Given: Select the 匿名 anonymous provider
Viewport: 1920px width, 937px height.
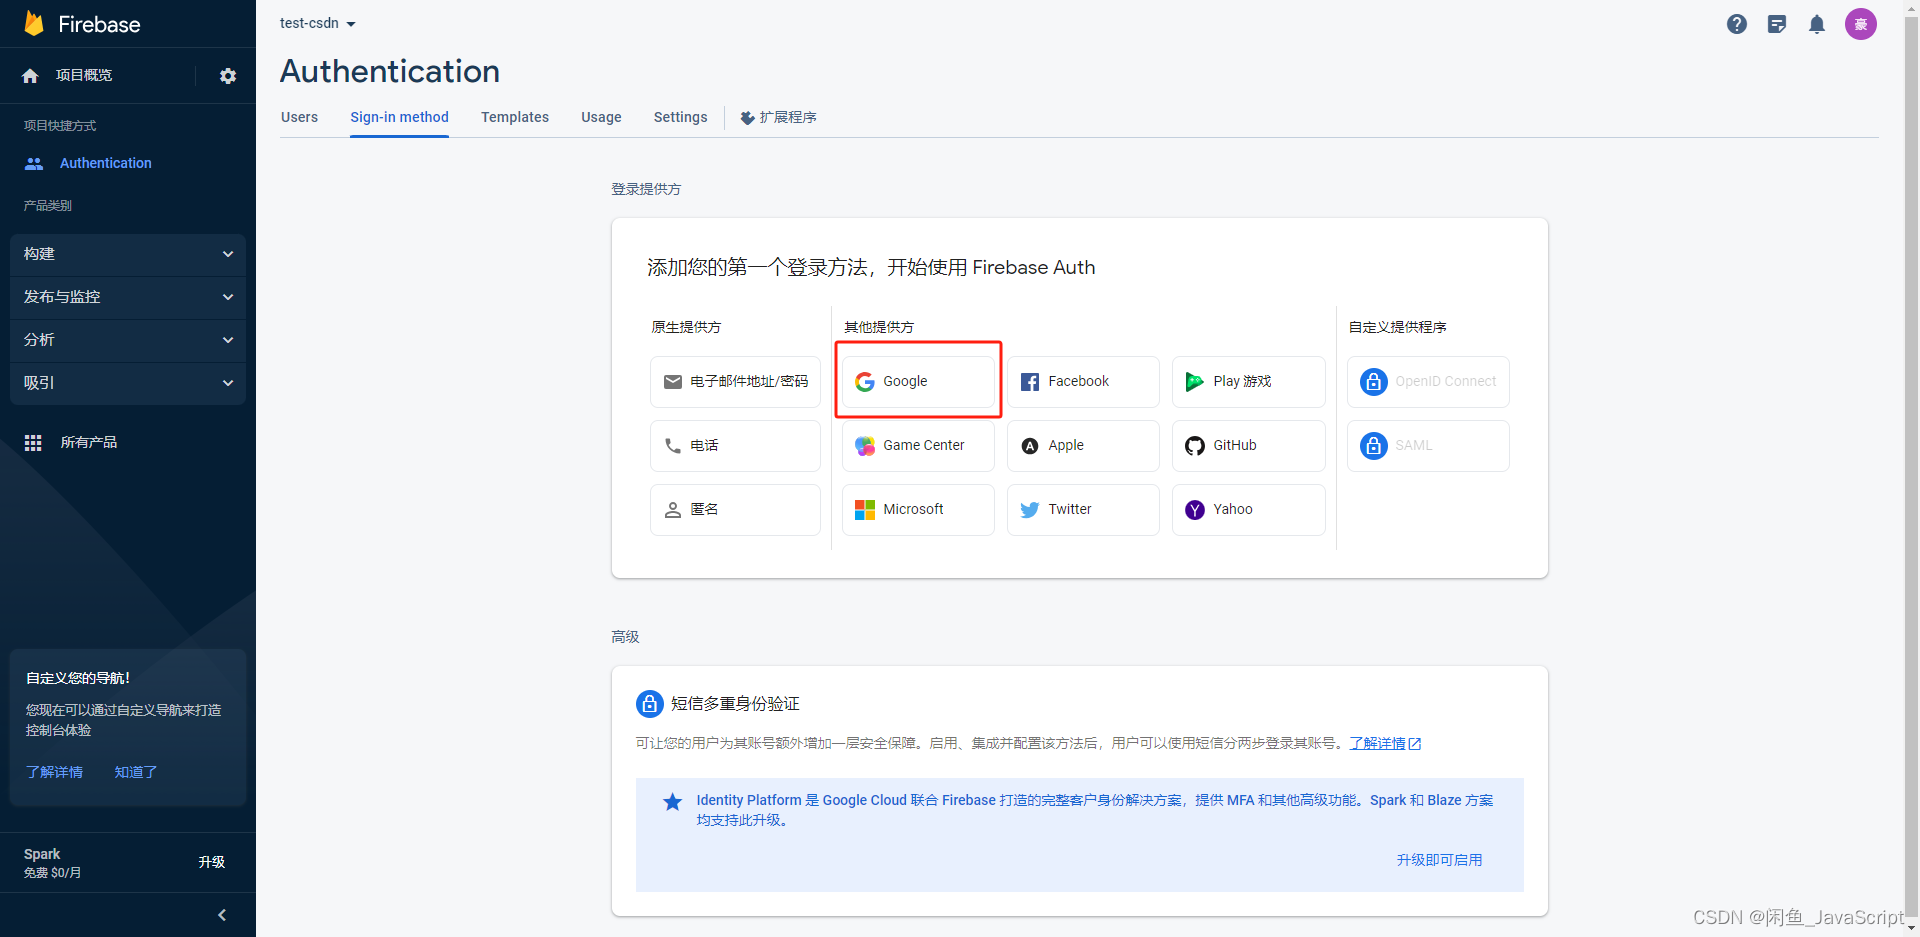Looking at the screenshot, I should click(735, 509).
